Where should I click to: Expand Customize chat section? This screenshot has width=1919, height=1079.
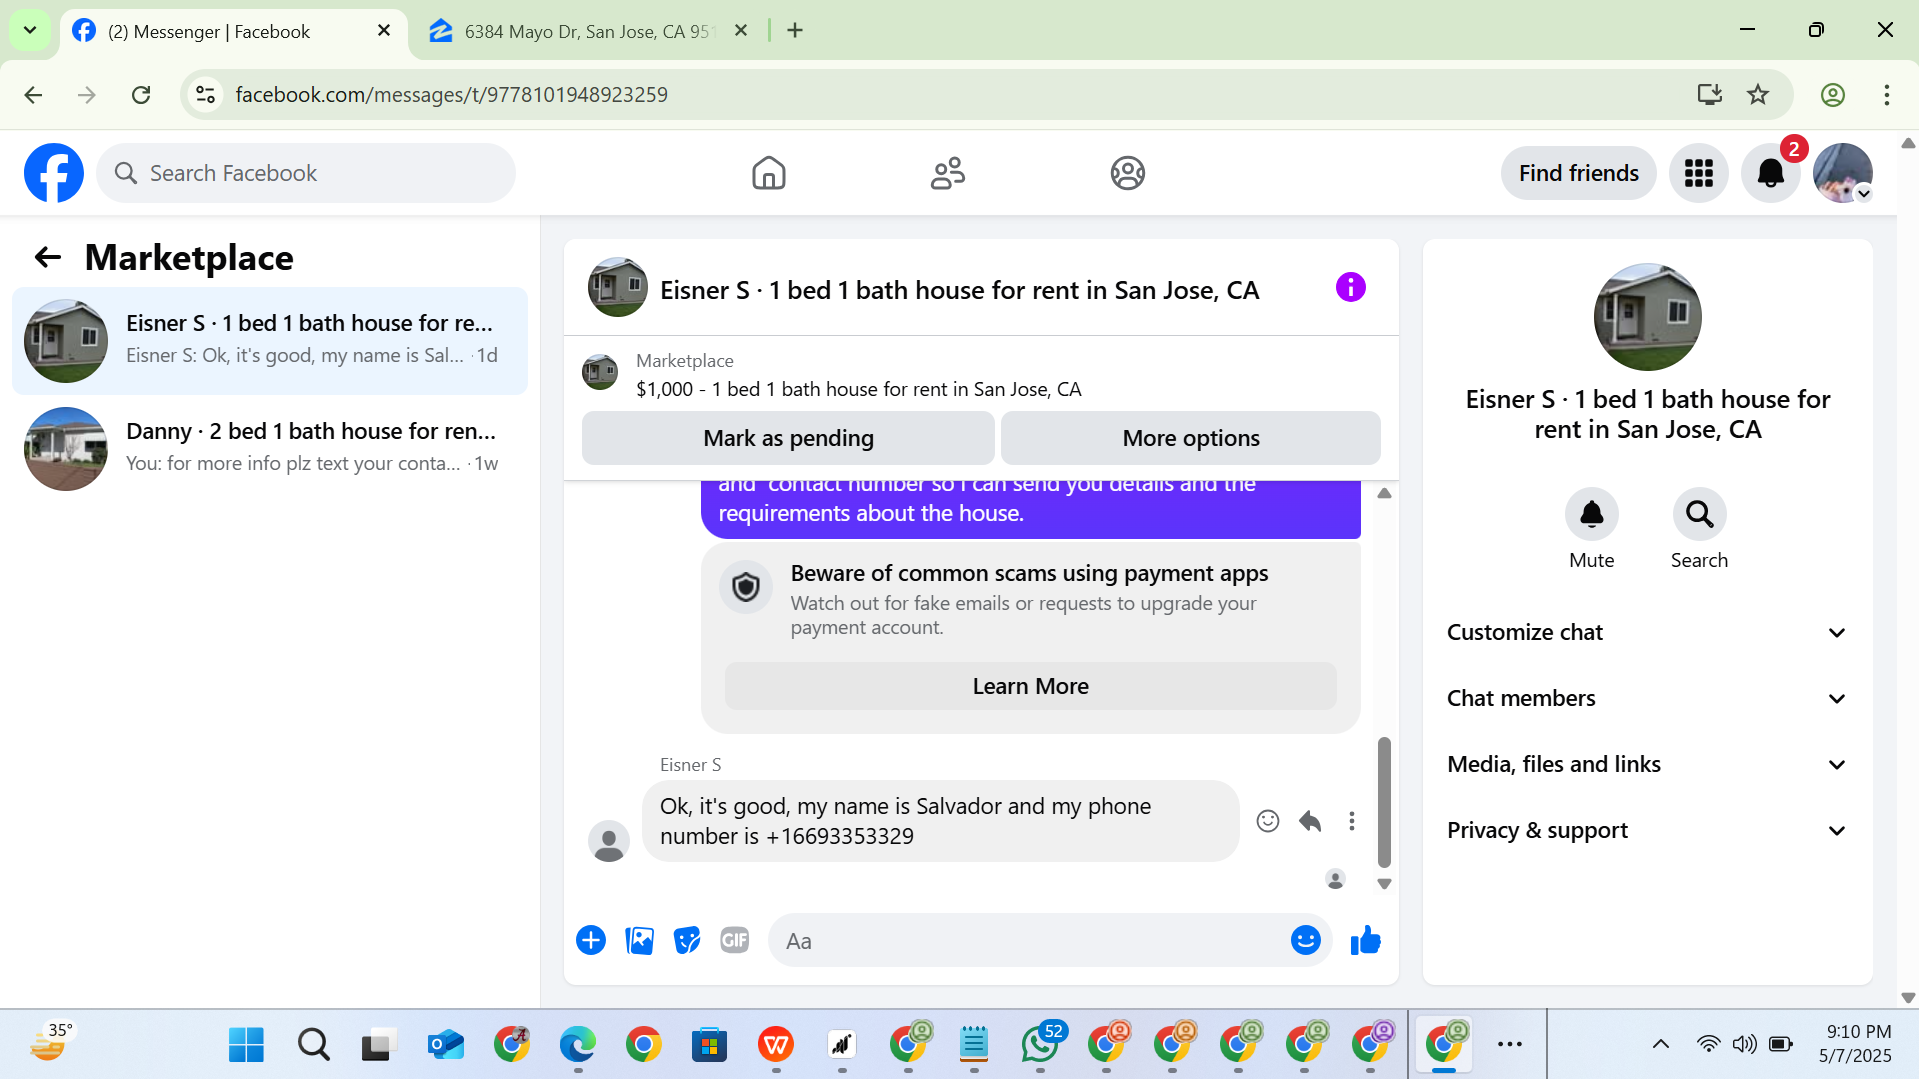(1646, 632)
